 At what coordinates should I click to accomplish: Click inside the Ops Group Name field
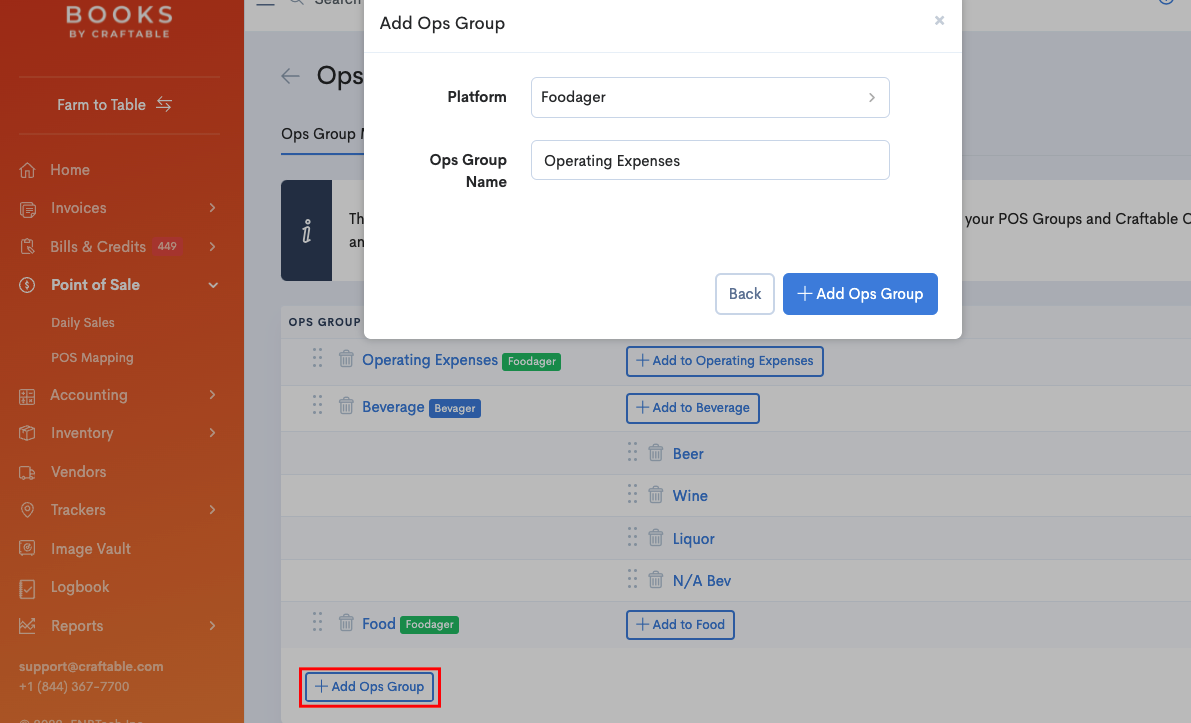pyautogui.click(x=710, y=160)
